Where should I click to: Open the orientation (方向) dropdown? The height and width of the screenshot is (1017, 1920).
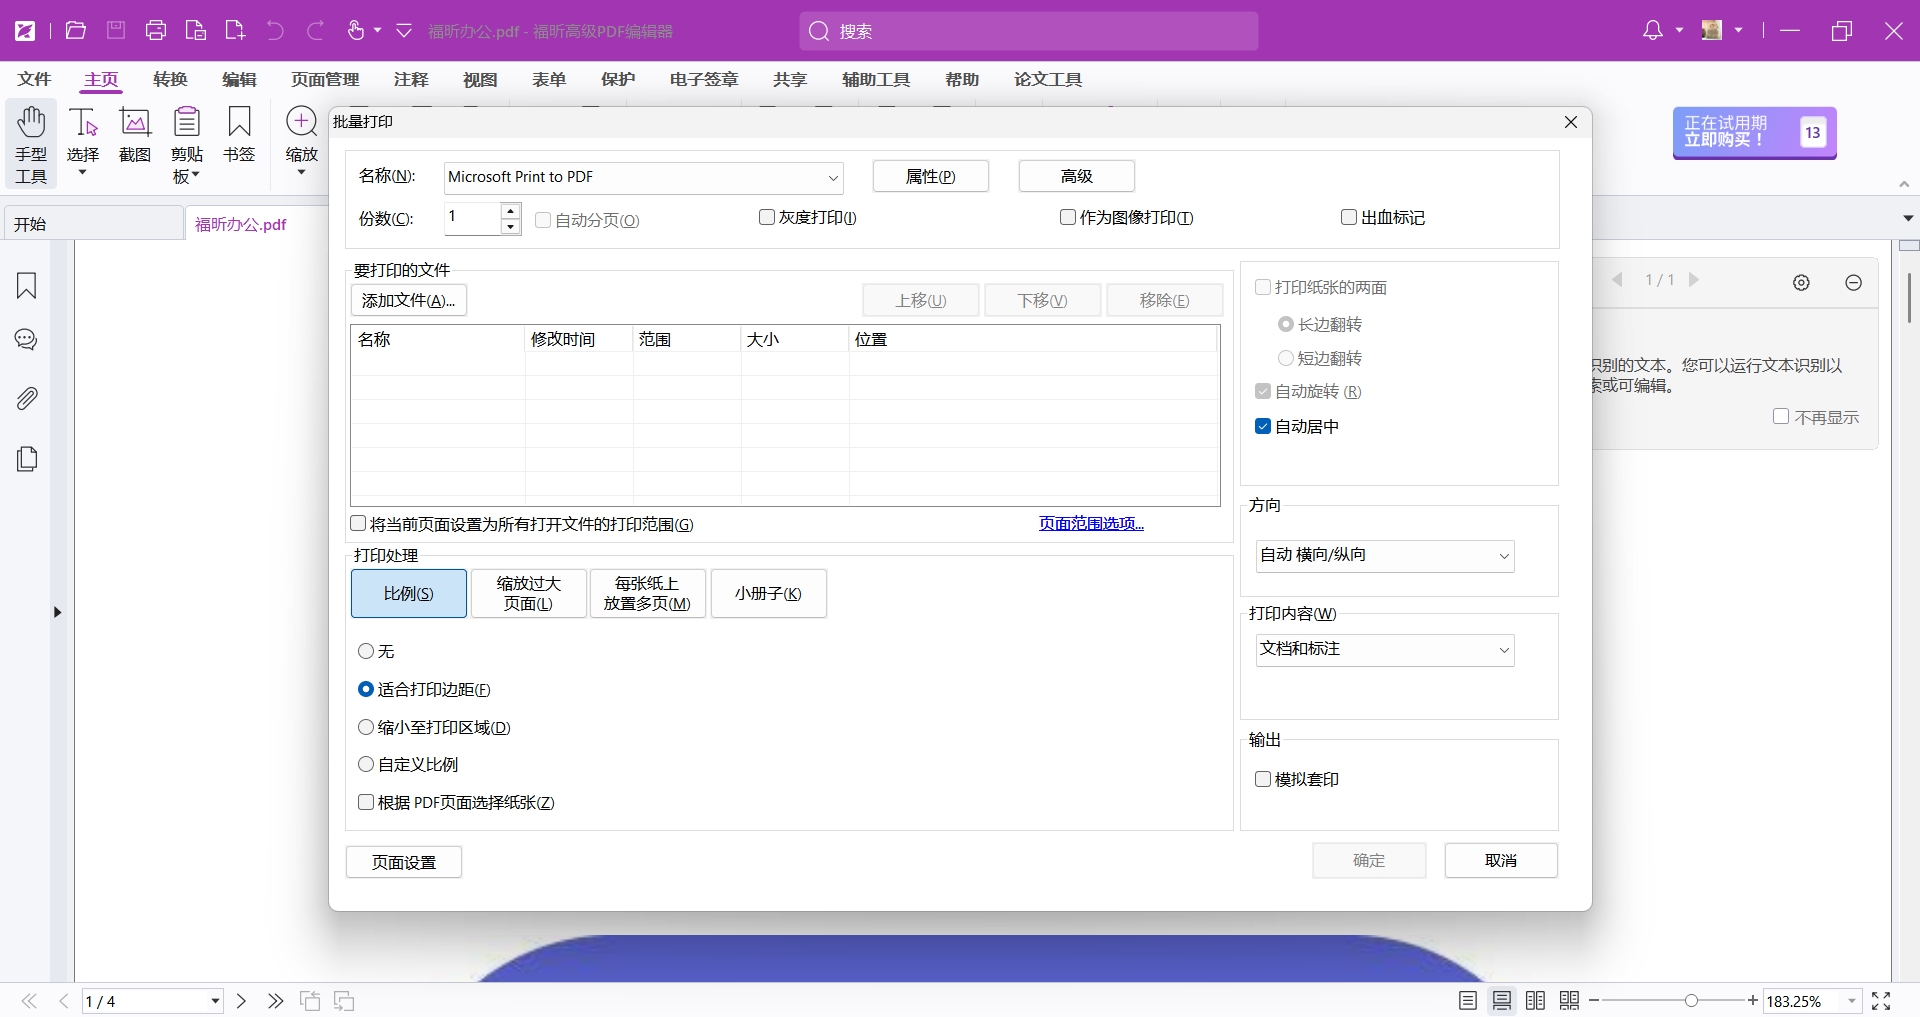pyautogui.click(x=1385, y=556)
